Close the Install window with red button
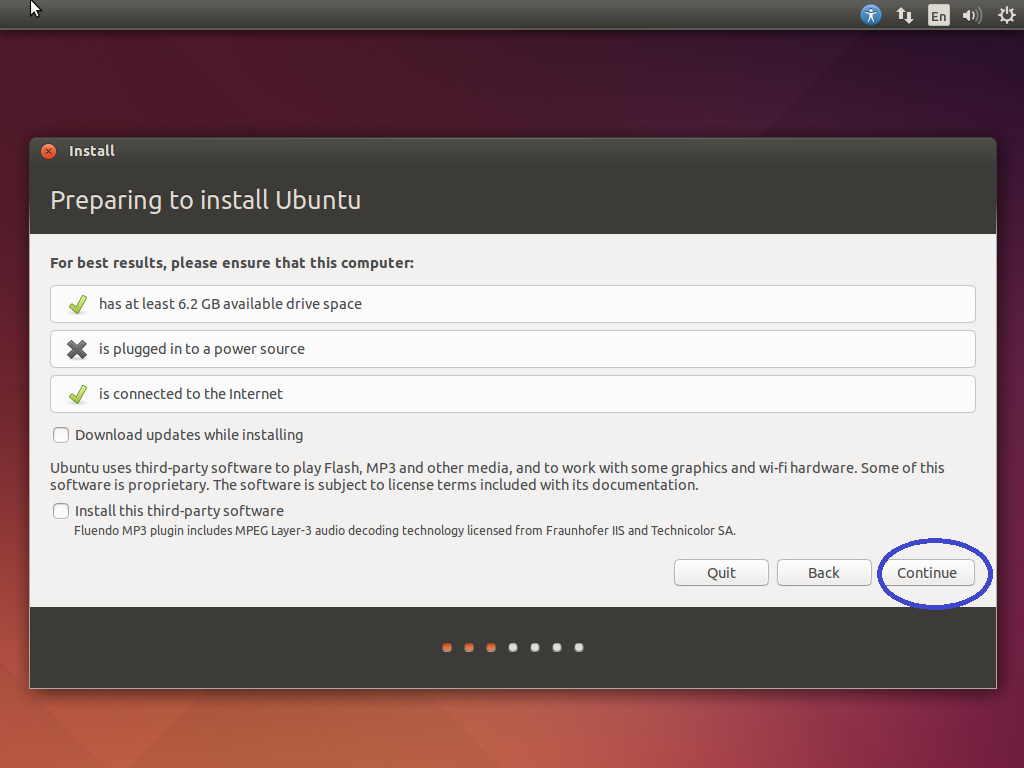Image resolution: width=1024 pixels, height=768 pixels. click(x=48, y=152)
